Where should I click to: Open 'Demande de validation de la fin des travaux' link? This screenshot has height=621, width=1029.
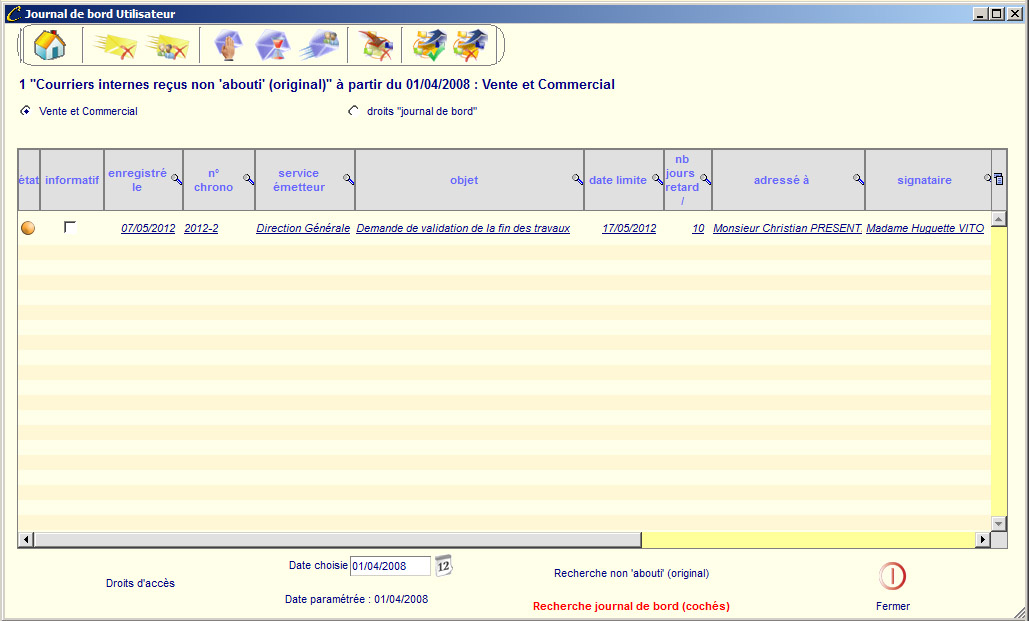coord(463,228)
